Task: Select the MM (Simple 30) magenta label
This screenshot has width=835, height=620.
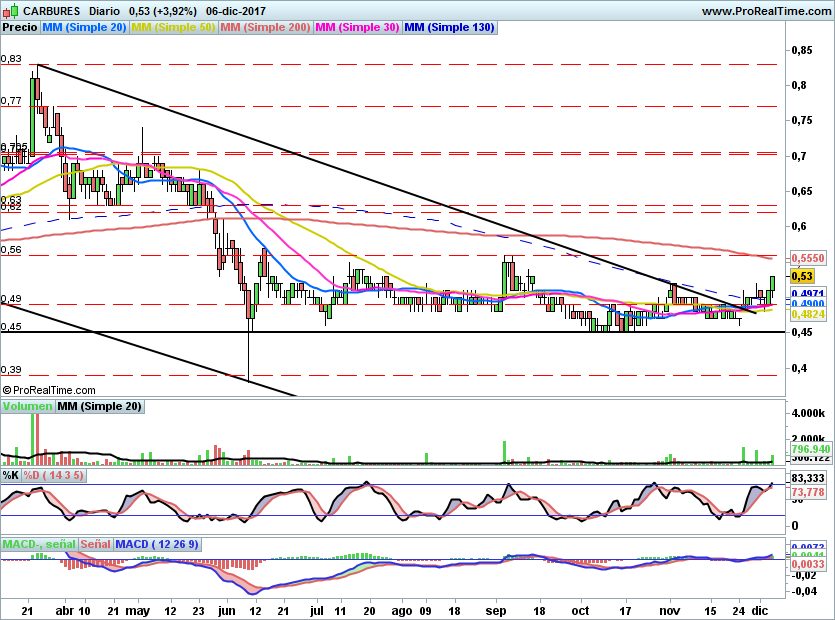Action: (357, 28)
